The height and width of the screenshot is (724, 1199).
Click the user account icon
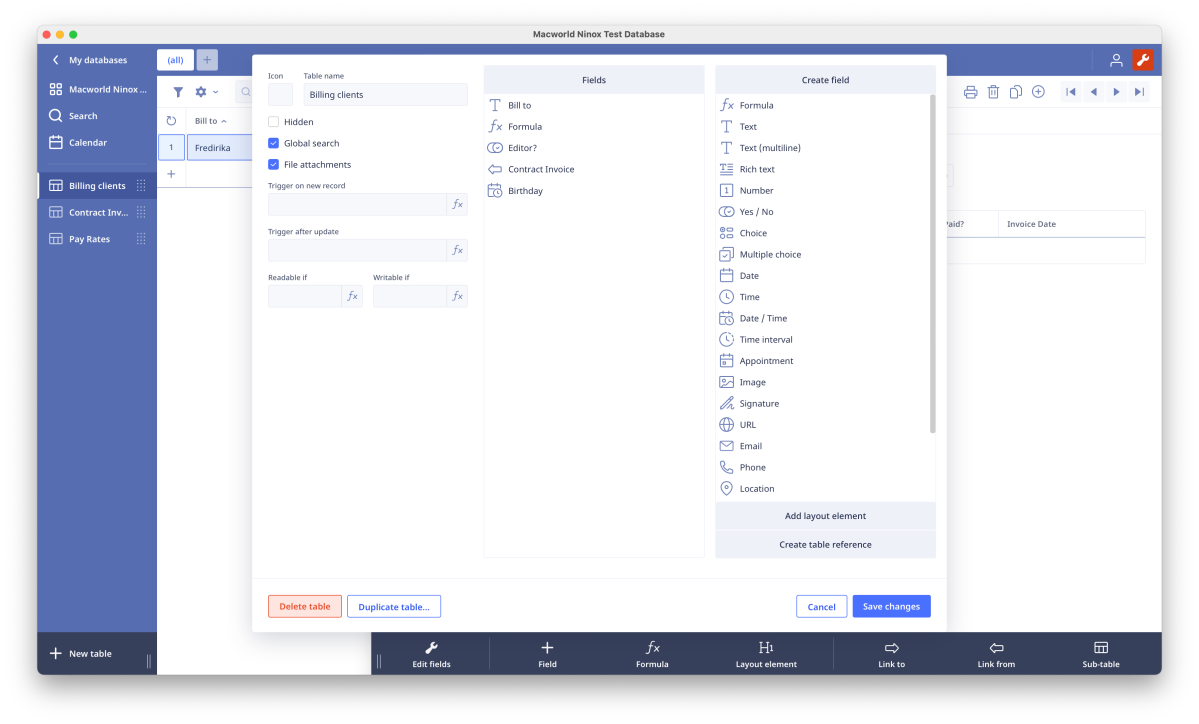1116,60
